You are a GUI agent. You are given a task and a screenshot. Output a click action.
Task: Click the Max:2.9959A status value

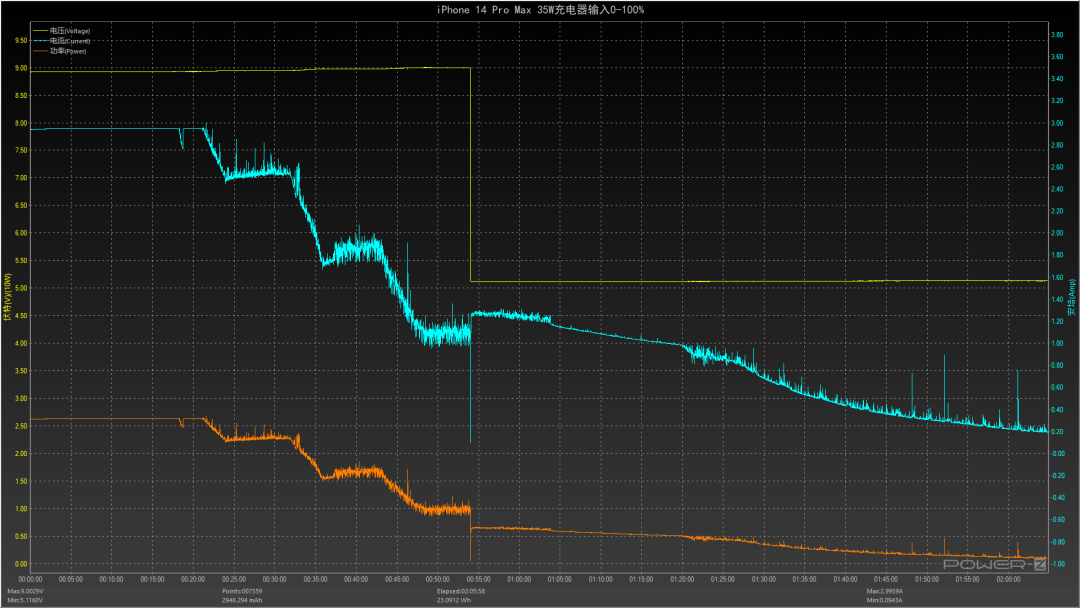(x=884, y=591)
